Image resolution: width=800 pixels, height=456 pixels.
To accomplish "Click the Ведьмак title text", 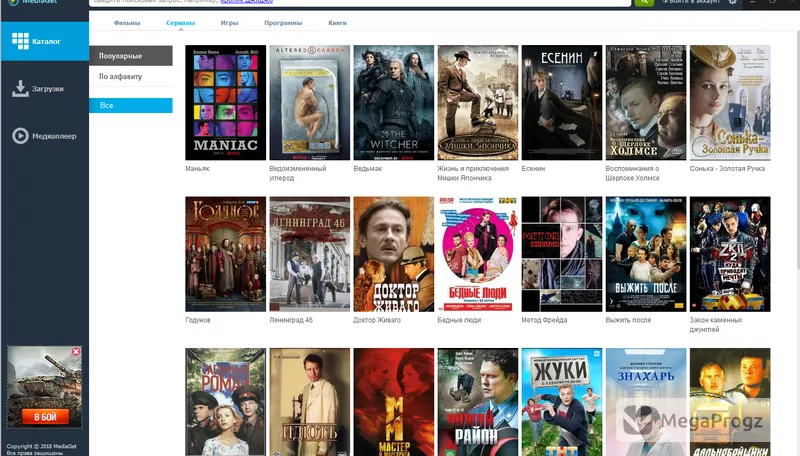I will click(368, 168).
